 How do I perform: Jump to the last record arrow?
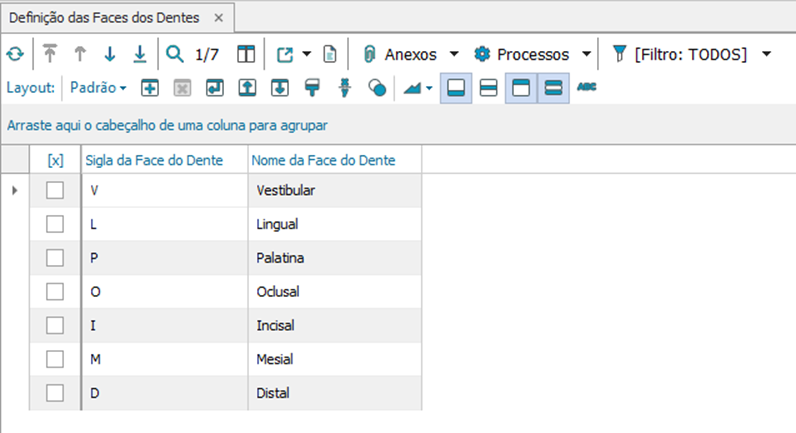140,54
